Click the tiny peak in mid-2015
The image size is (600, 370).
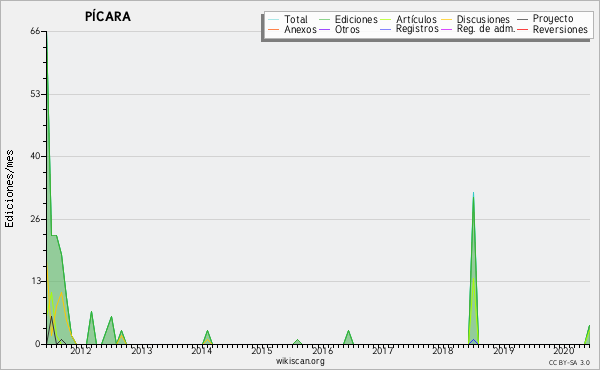tap(298, 340)
